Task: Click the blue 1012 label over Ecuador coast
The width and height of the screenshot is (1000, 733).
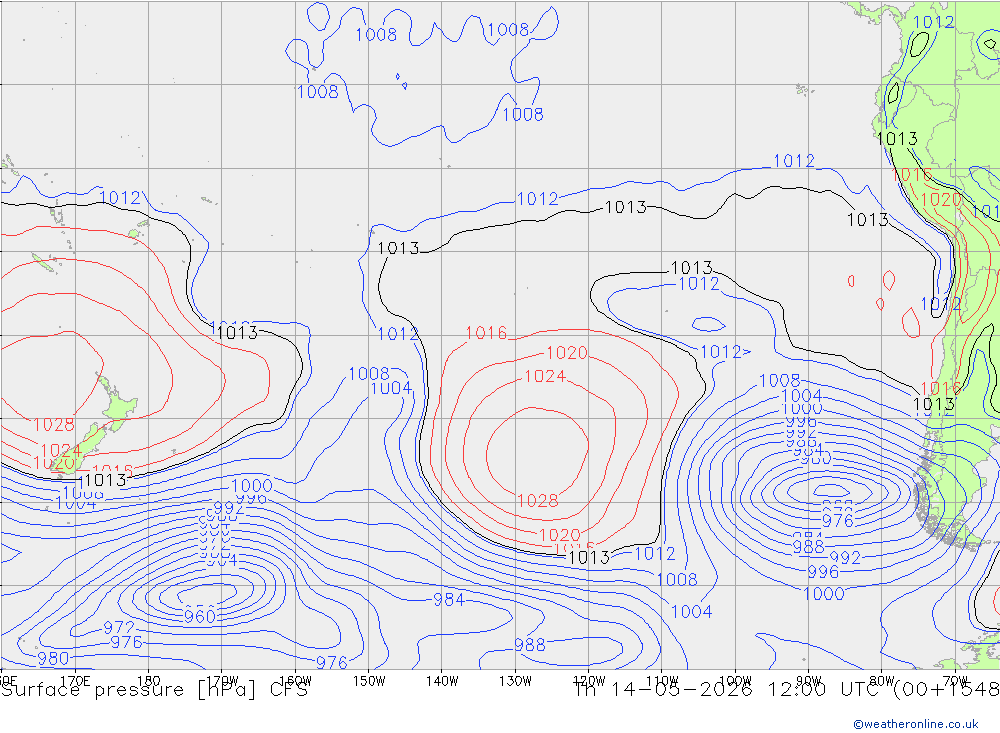Action: (x=934, y=22)
